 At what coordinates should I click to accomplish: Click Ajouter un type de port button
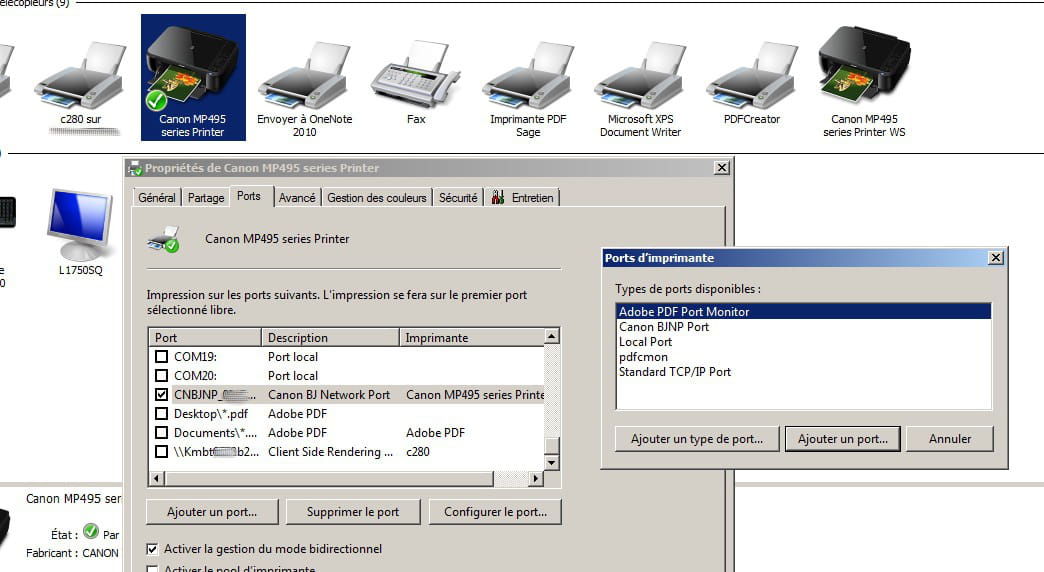click(696, 439)
